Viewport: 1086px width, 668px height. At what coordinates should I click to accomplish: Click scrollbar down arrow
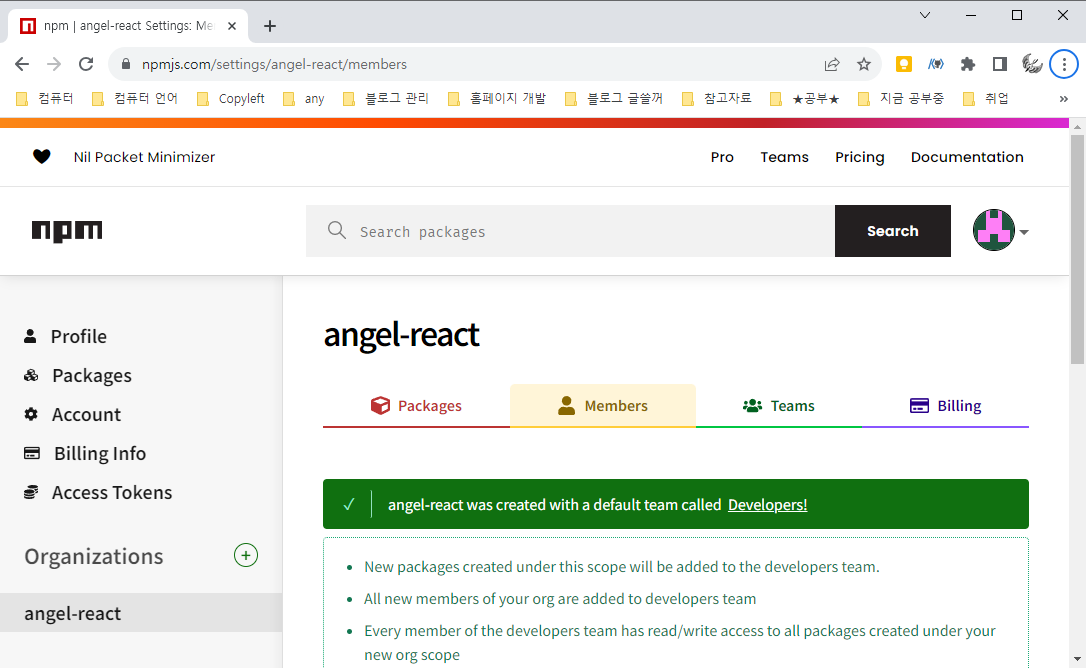[x=1077, y=659]
